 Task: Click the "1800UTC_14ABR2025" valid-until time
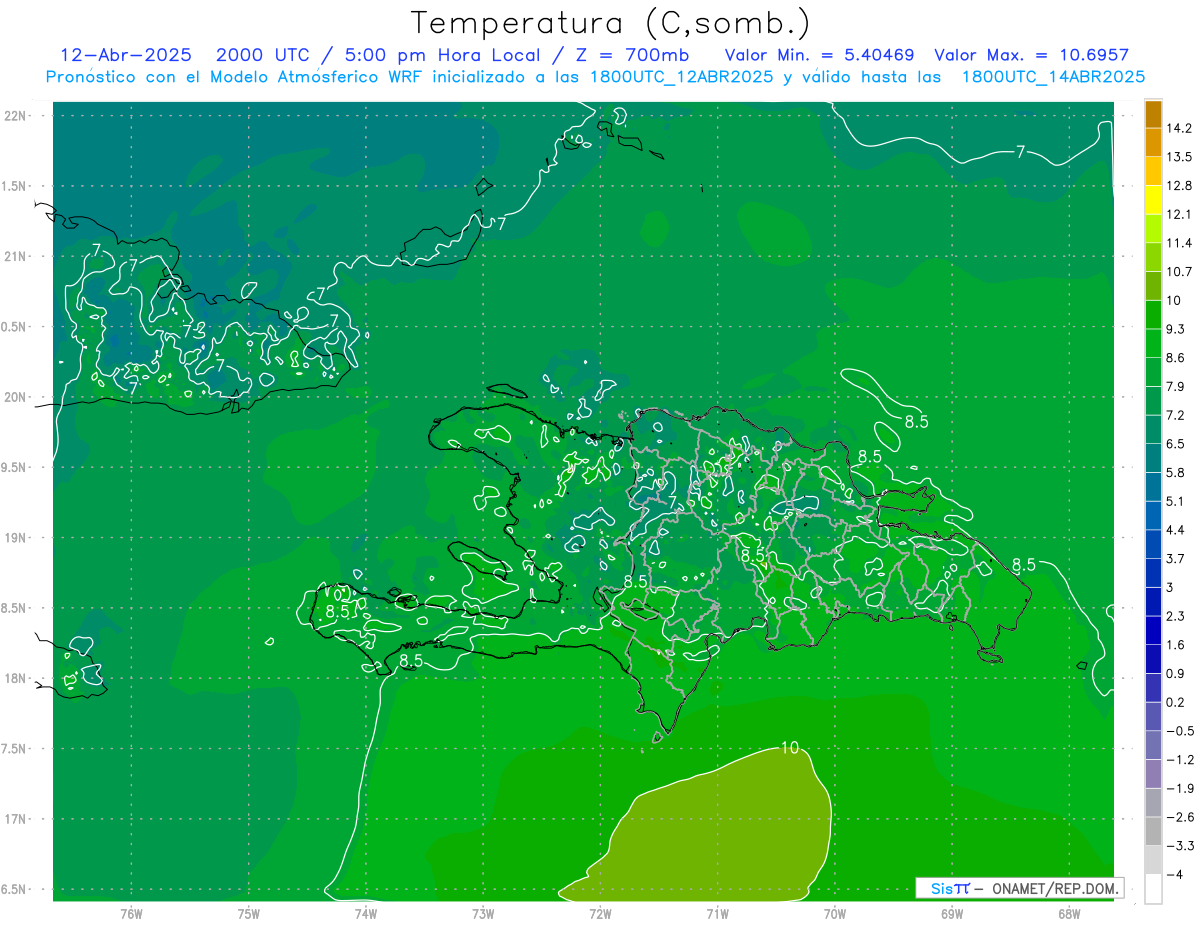[x=1053, y=76]
